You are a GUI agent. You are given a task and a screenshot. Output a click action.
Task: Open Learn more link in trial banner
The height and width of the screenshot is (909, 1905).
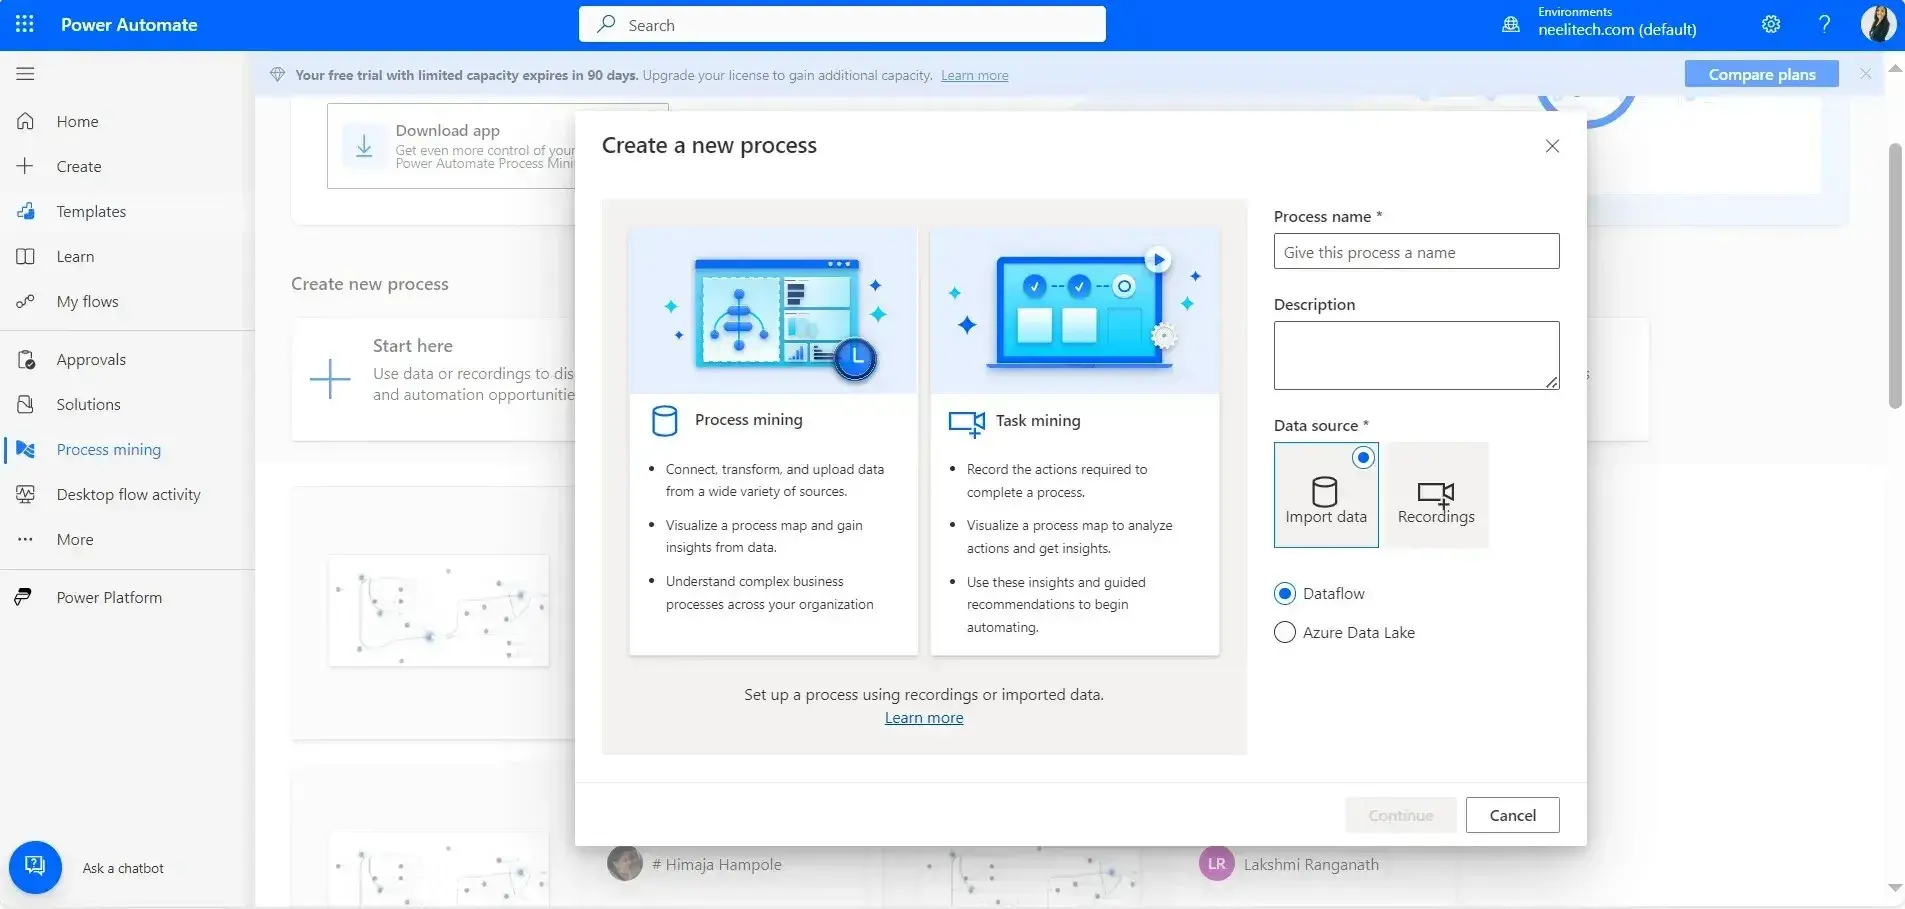974,75
